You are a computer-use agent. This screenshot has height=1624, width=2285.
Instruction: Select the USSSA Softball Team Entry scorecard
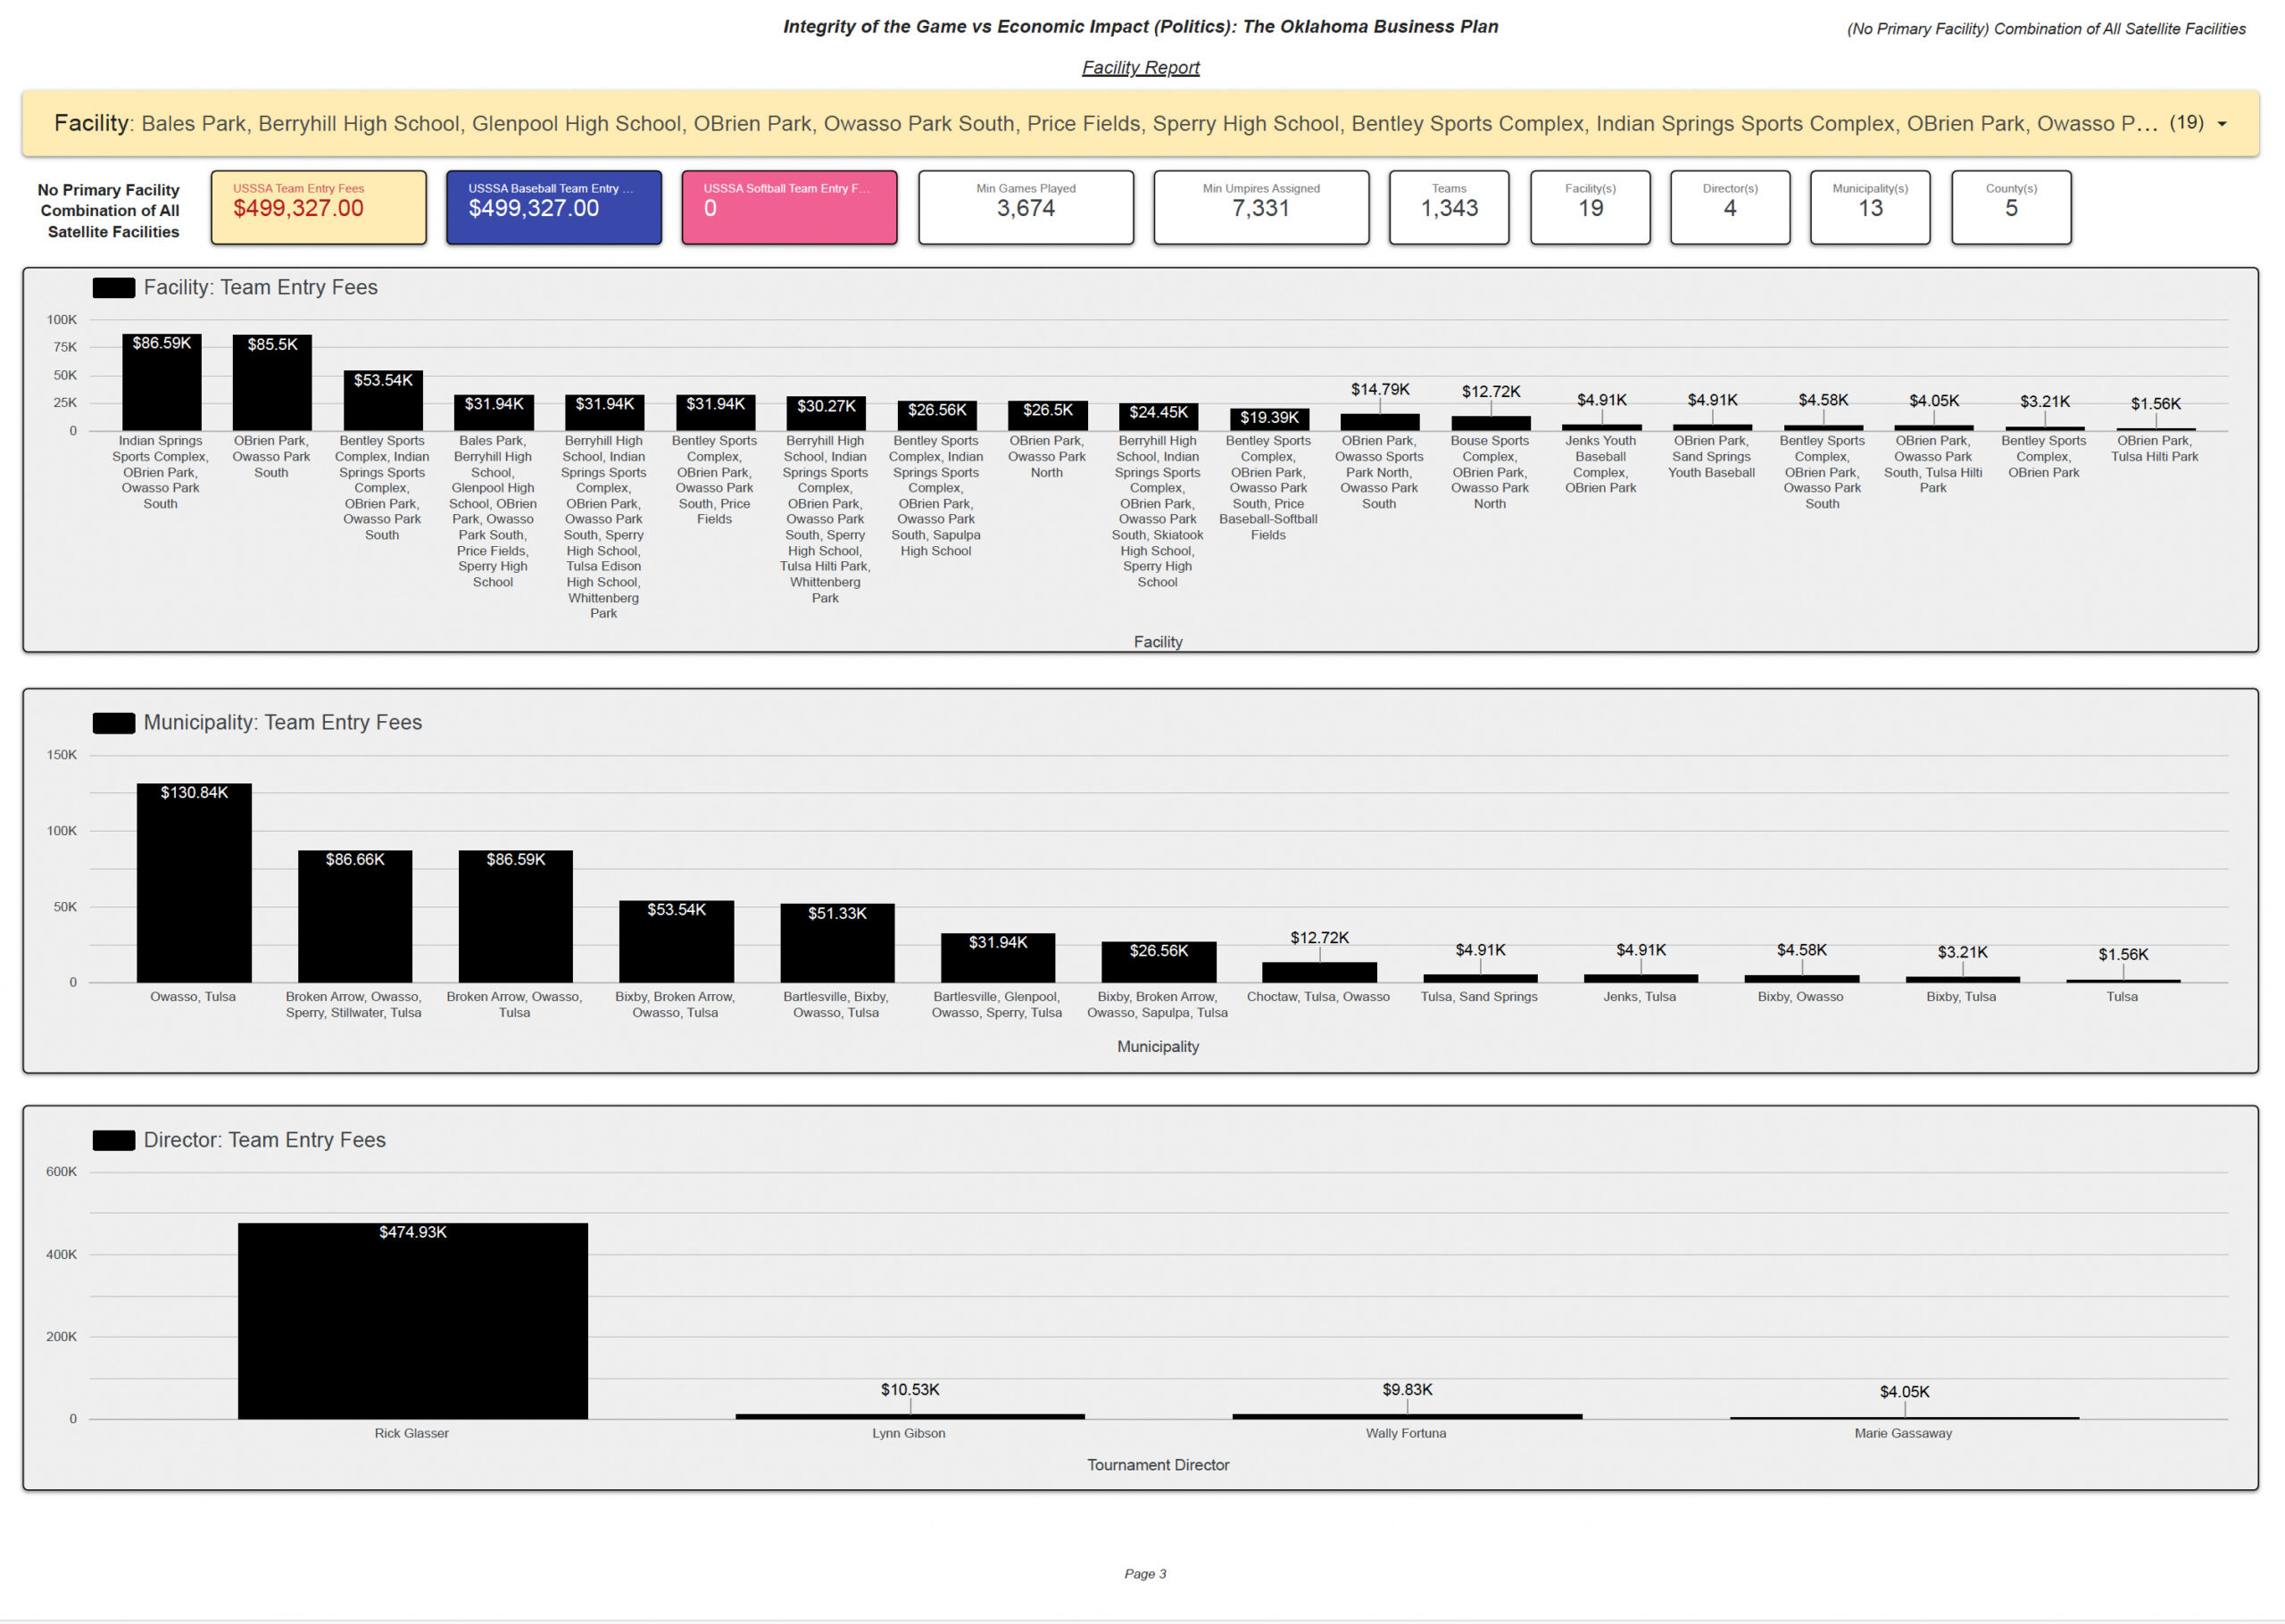coord(789,207)
